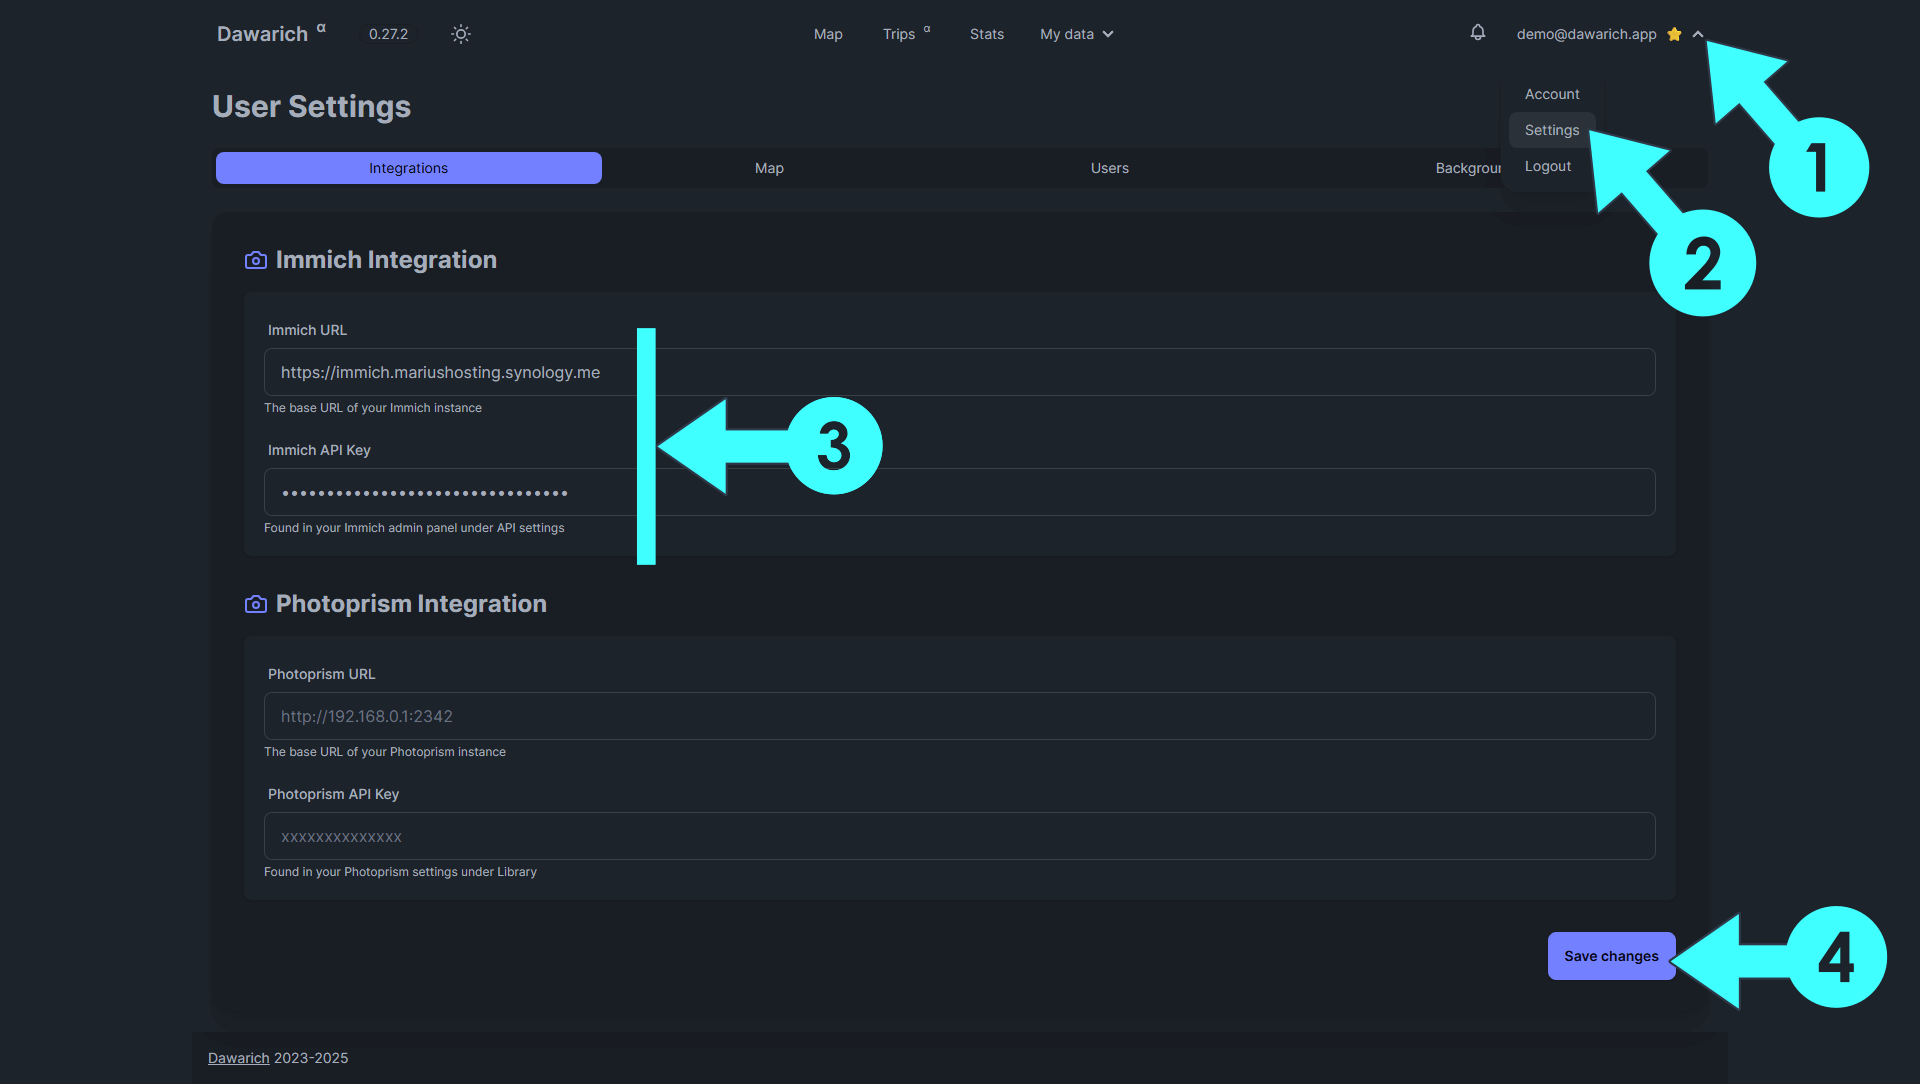The width and height of the screenshot is (1920, 1084).
Task: Focus the Immich URL field
Action: 959,372
